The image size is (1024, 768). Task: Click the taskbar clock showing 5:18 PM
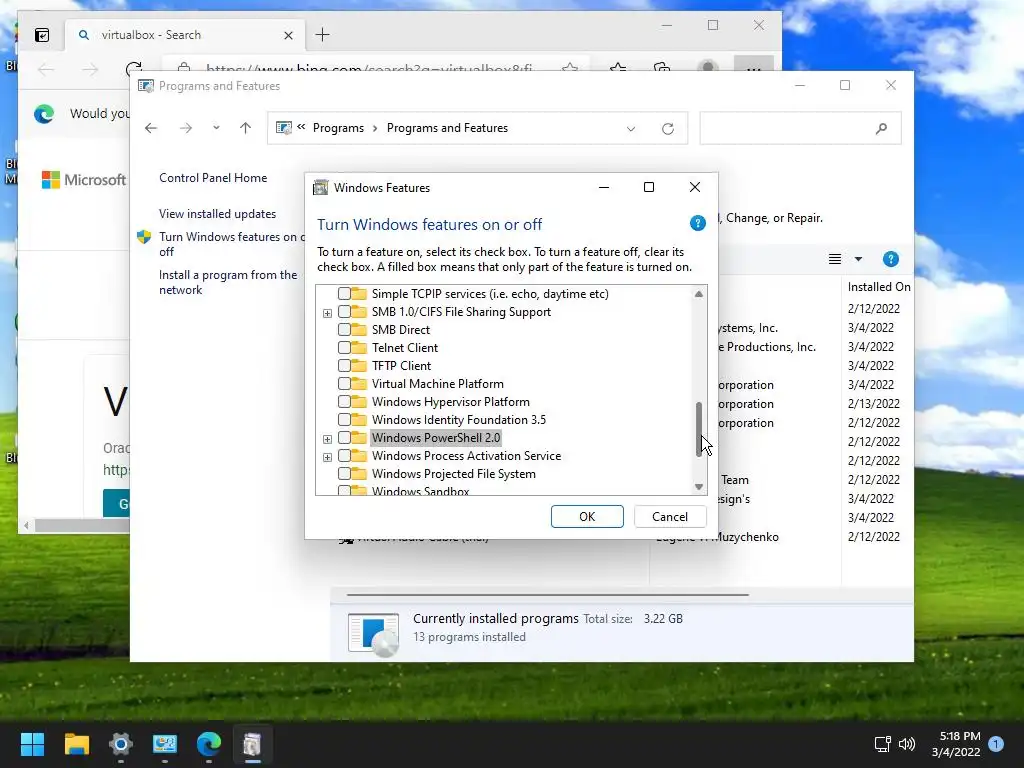click(955, 744)
